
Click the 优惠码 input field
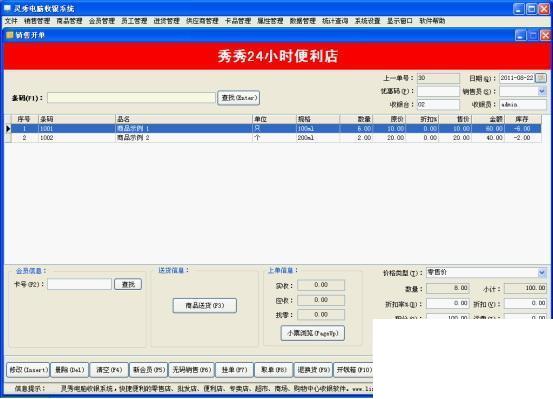[438, 91]
